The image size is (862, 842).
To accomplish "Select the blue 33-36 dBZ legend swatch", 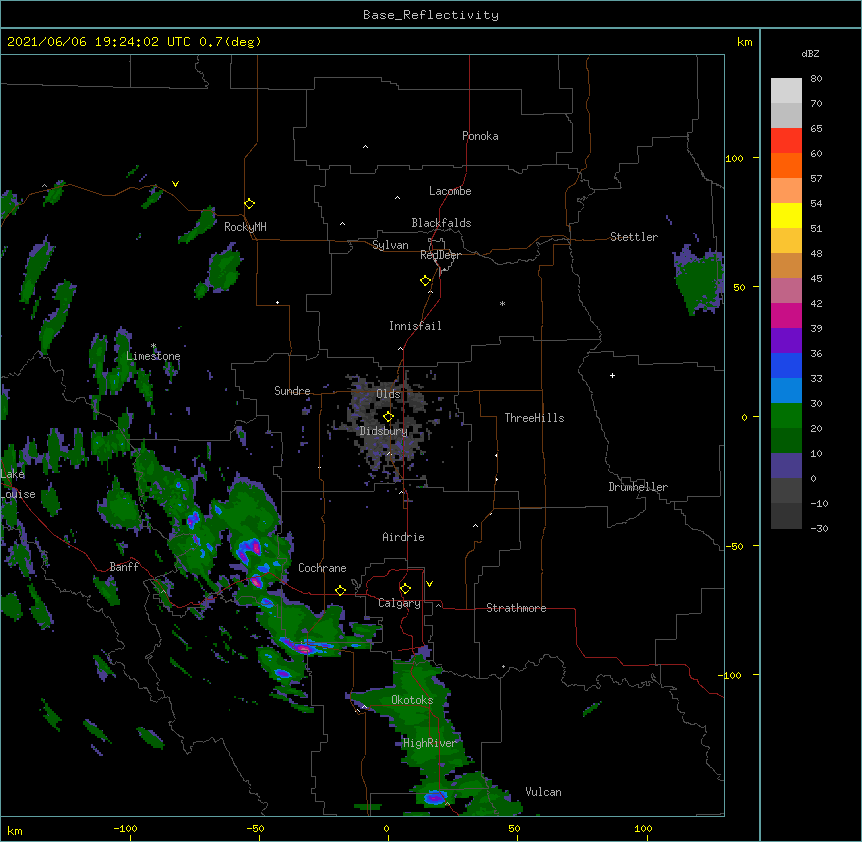I will click(x=786, y=365).
